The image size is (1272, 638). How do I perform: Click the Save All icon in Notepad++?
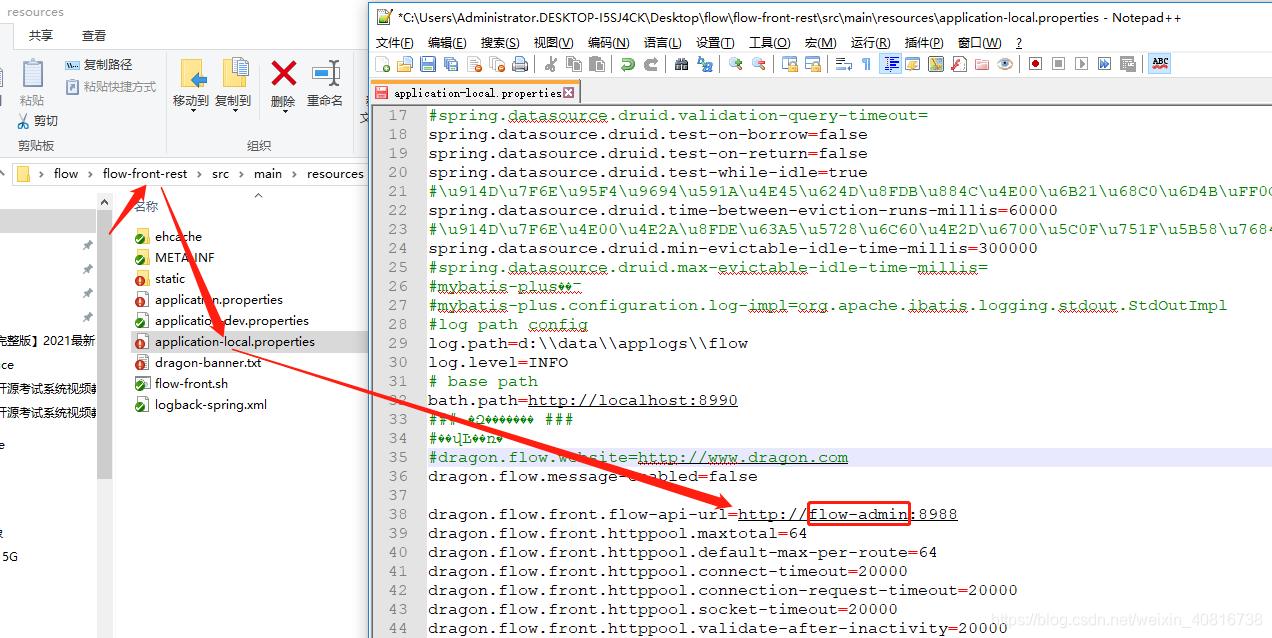(x=451, y=64)
